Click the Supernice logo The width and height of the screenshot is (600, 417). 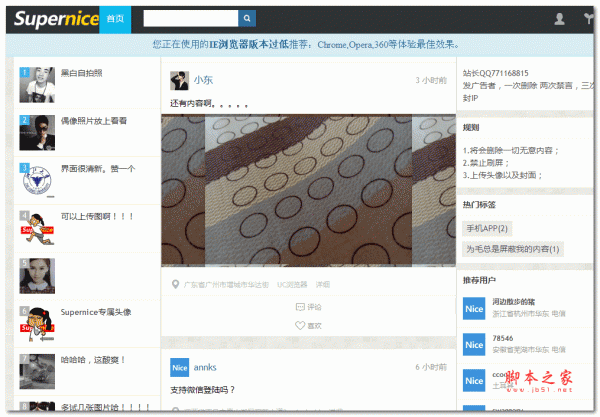pos(56,19)
